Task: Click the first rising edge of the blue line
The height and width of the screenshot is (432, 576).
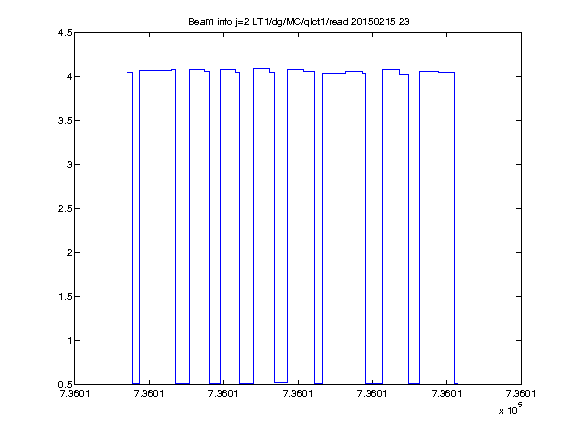Action: click(x=140, y=227)
